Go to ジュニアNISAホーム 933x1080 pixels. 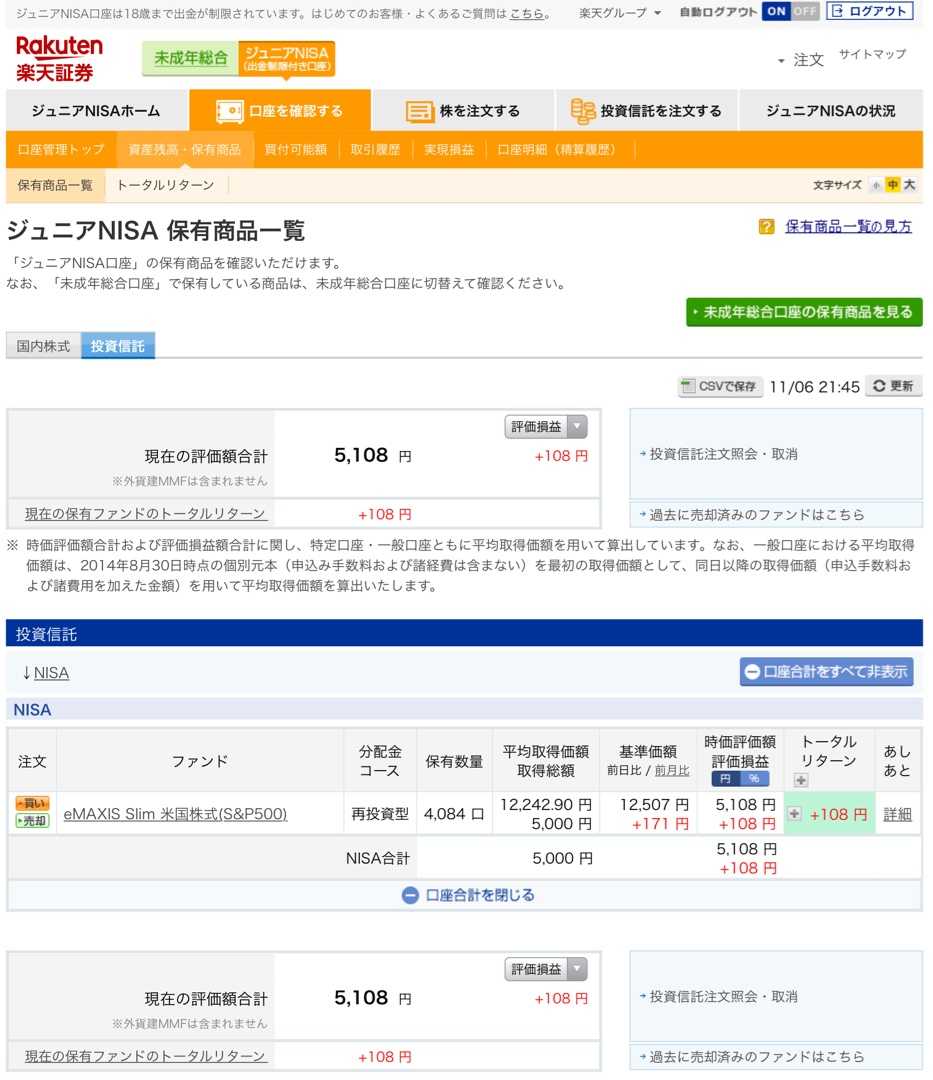pyautogui.click(x=96, y=111)
